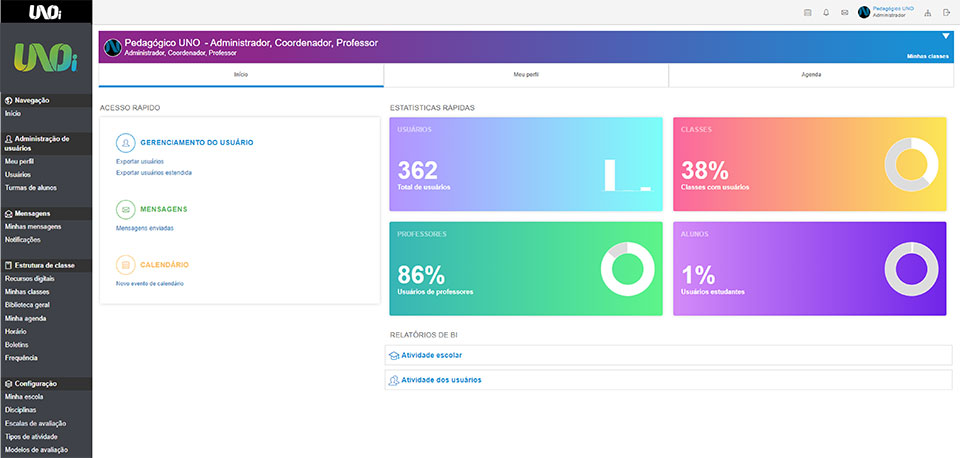Click the users icon beside Atividade dos usuários

pos(394,380)
